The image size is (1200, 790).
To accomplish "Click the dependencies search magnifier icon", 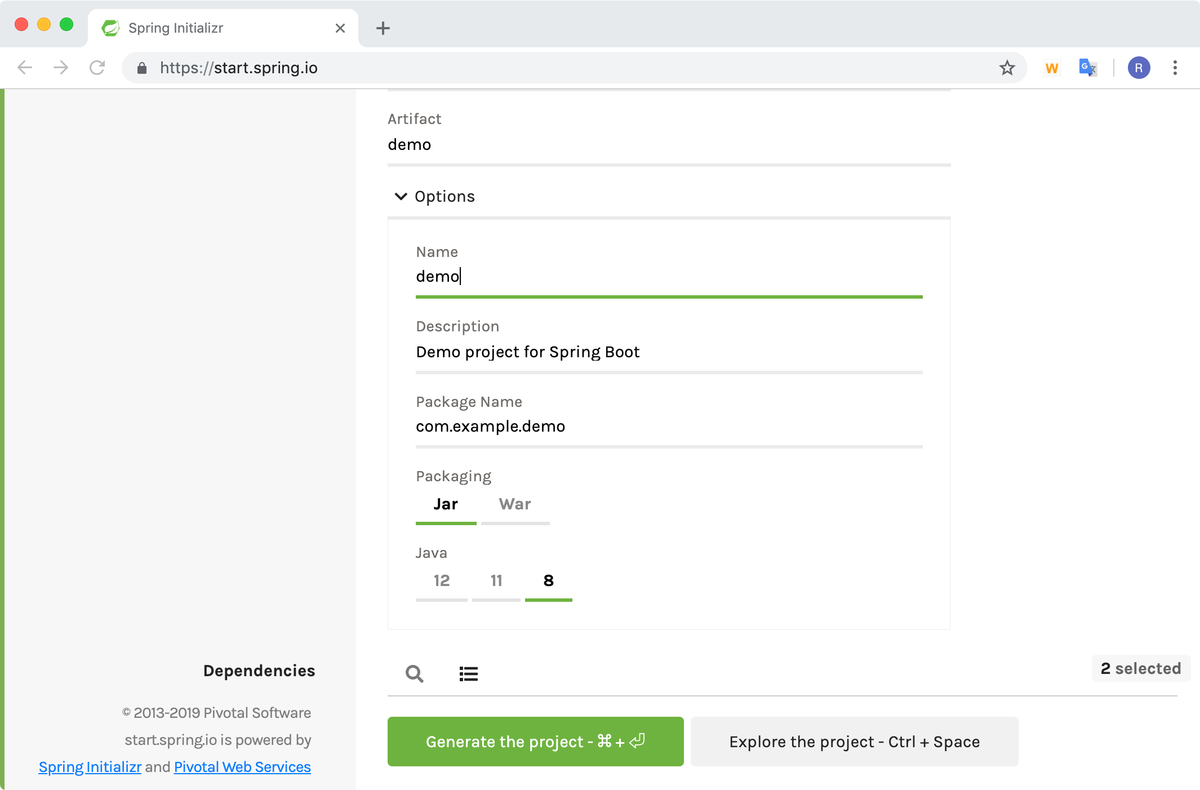I will pyautogui.click(x=414, y=673).
